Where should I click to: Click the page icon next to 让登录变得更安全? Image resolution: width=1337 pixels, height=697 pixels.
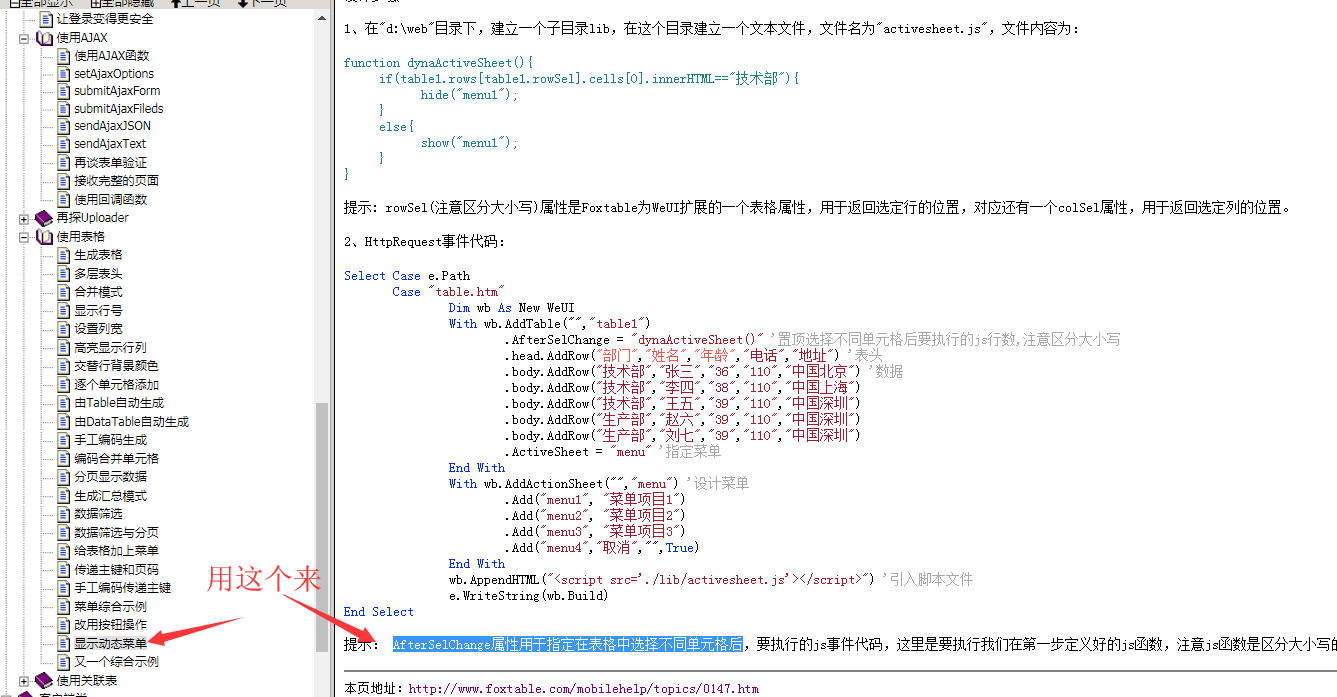46,19
